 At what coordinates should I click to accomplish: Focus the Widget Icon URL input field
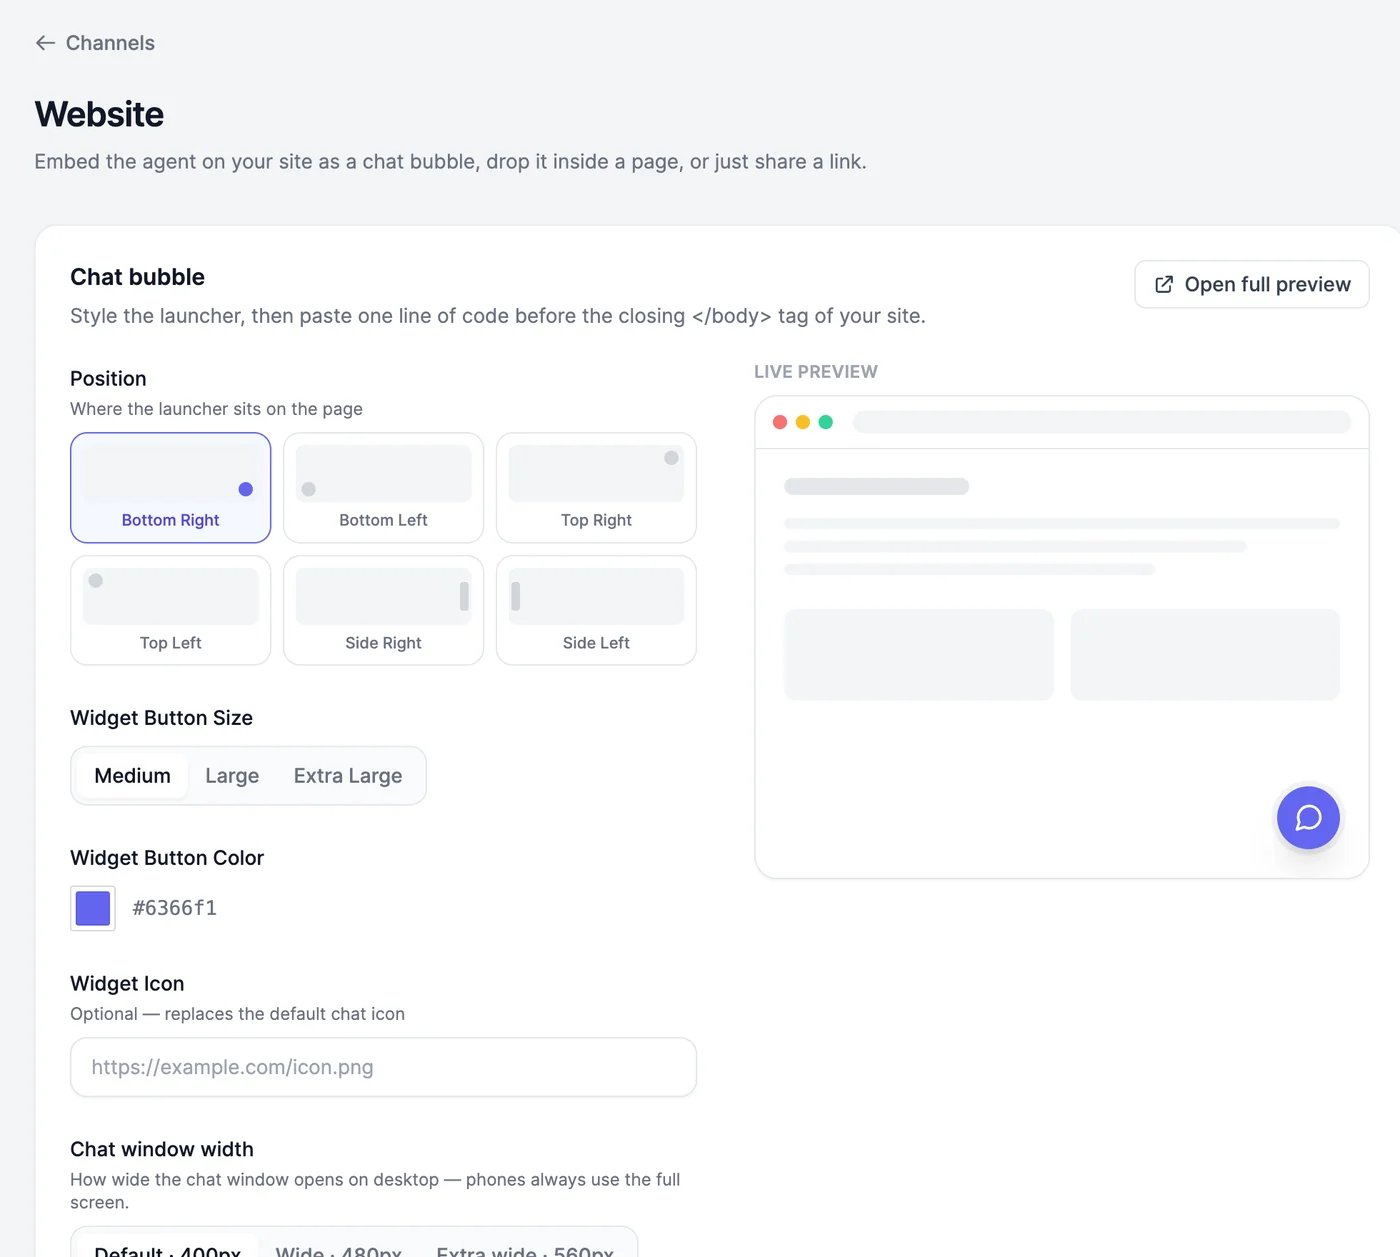click(383, 1067)
